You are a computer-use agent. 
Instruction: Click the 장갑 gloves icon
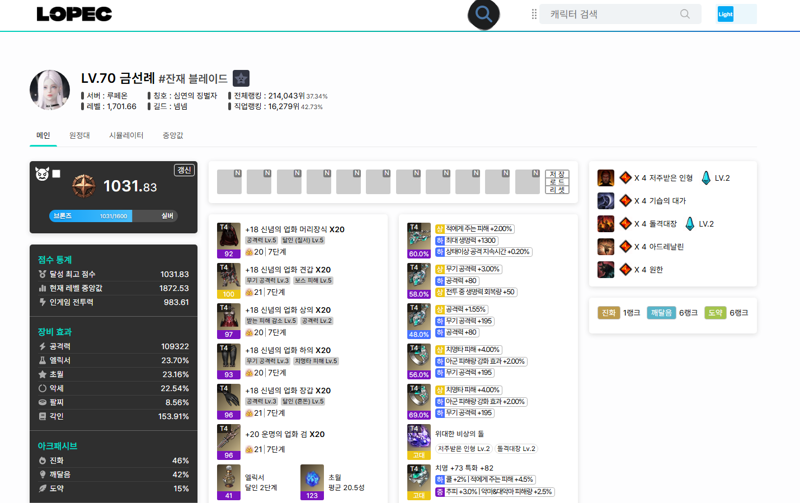pyautogui.click(x=229, y=401)
